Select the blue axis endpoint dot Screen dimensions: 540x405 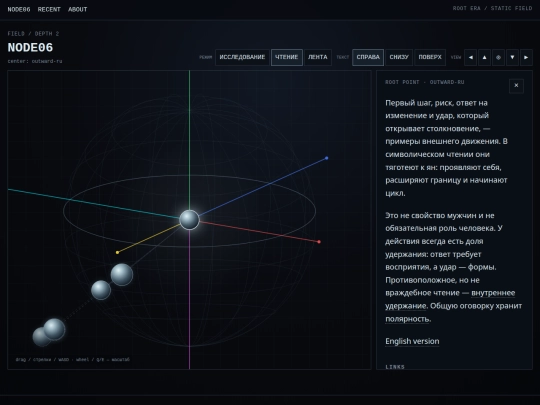tap(326, 158)
